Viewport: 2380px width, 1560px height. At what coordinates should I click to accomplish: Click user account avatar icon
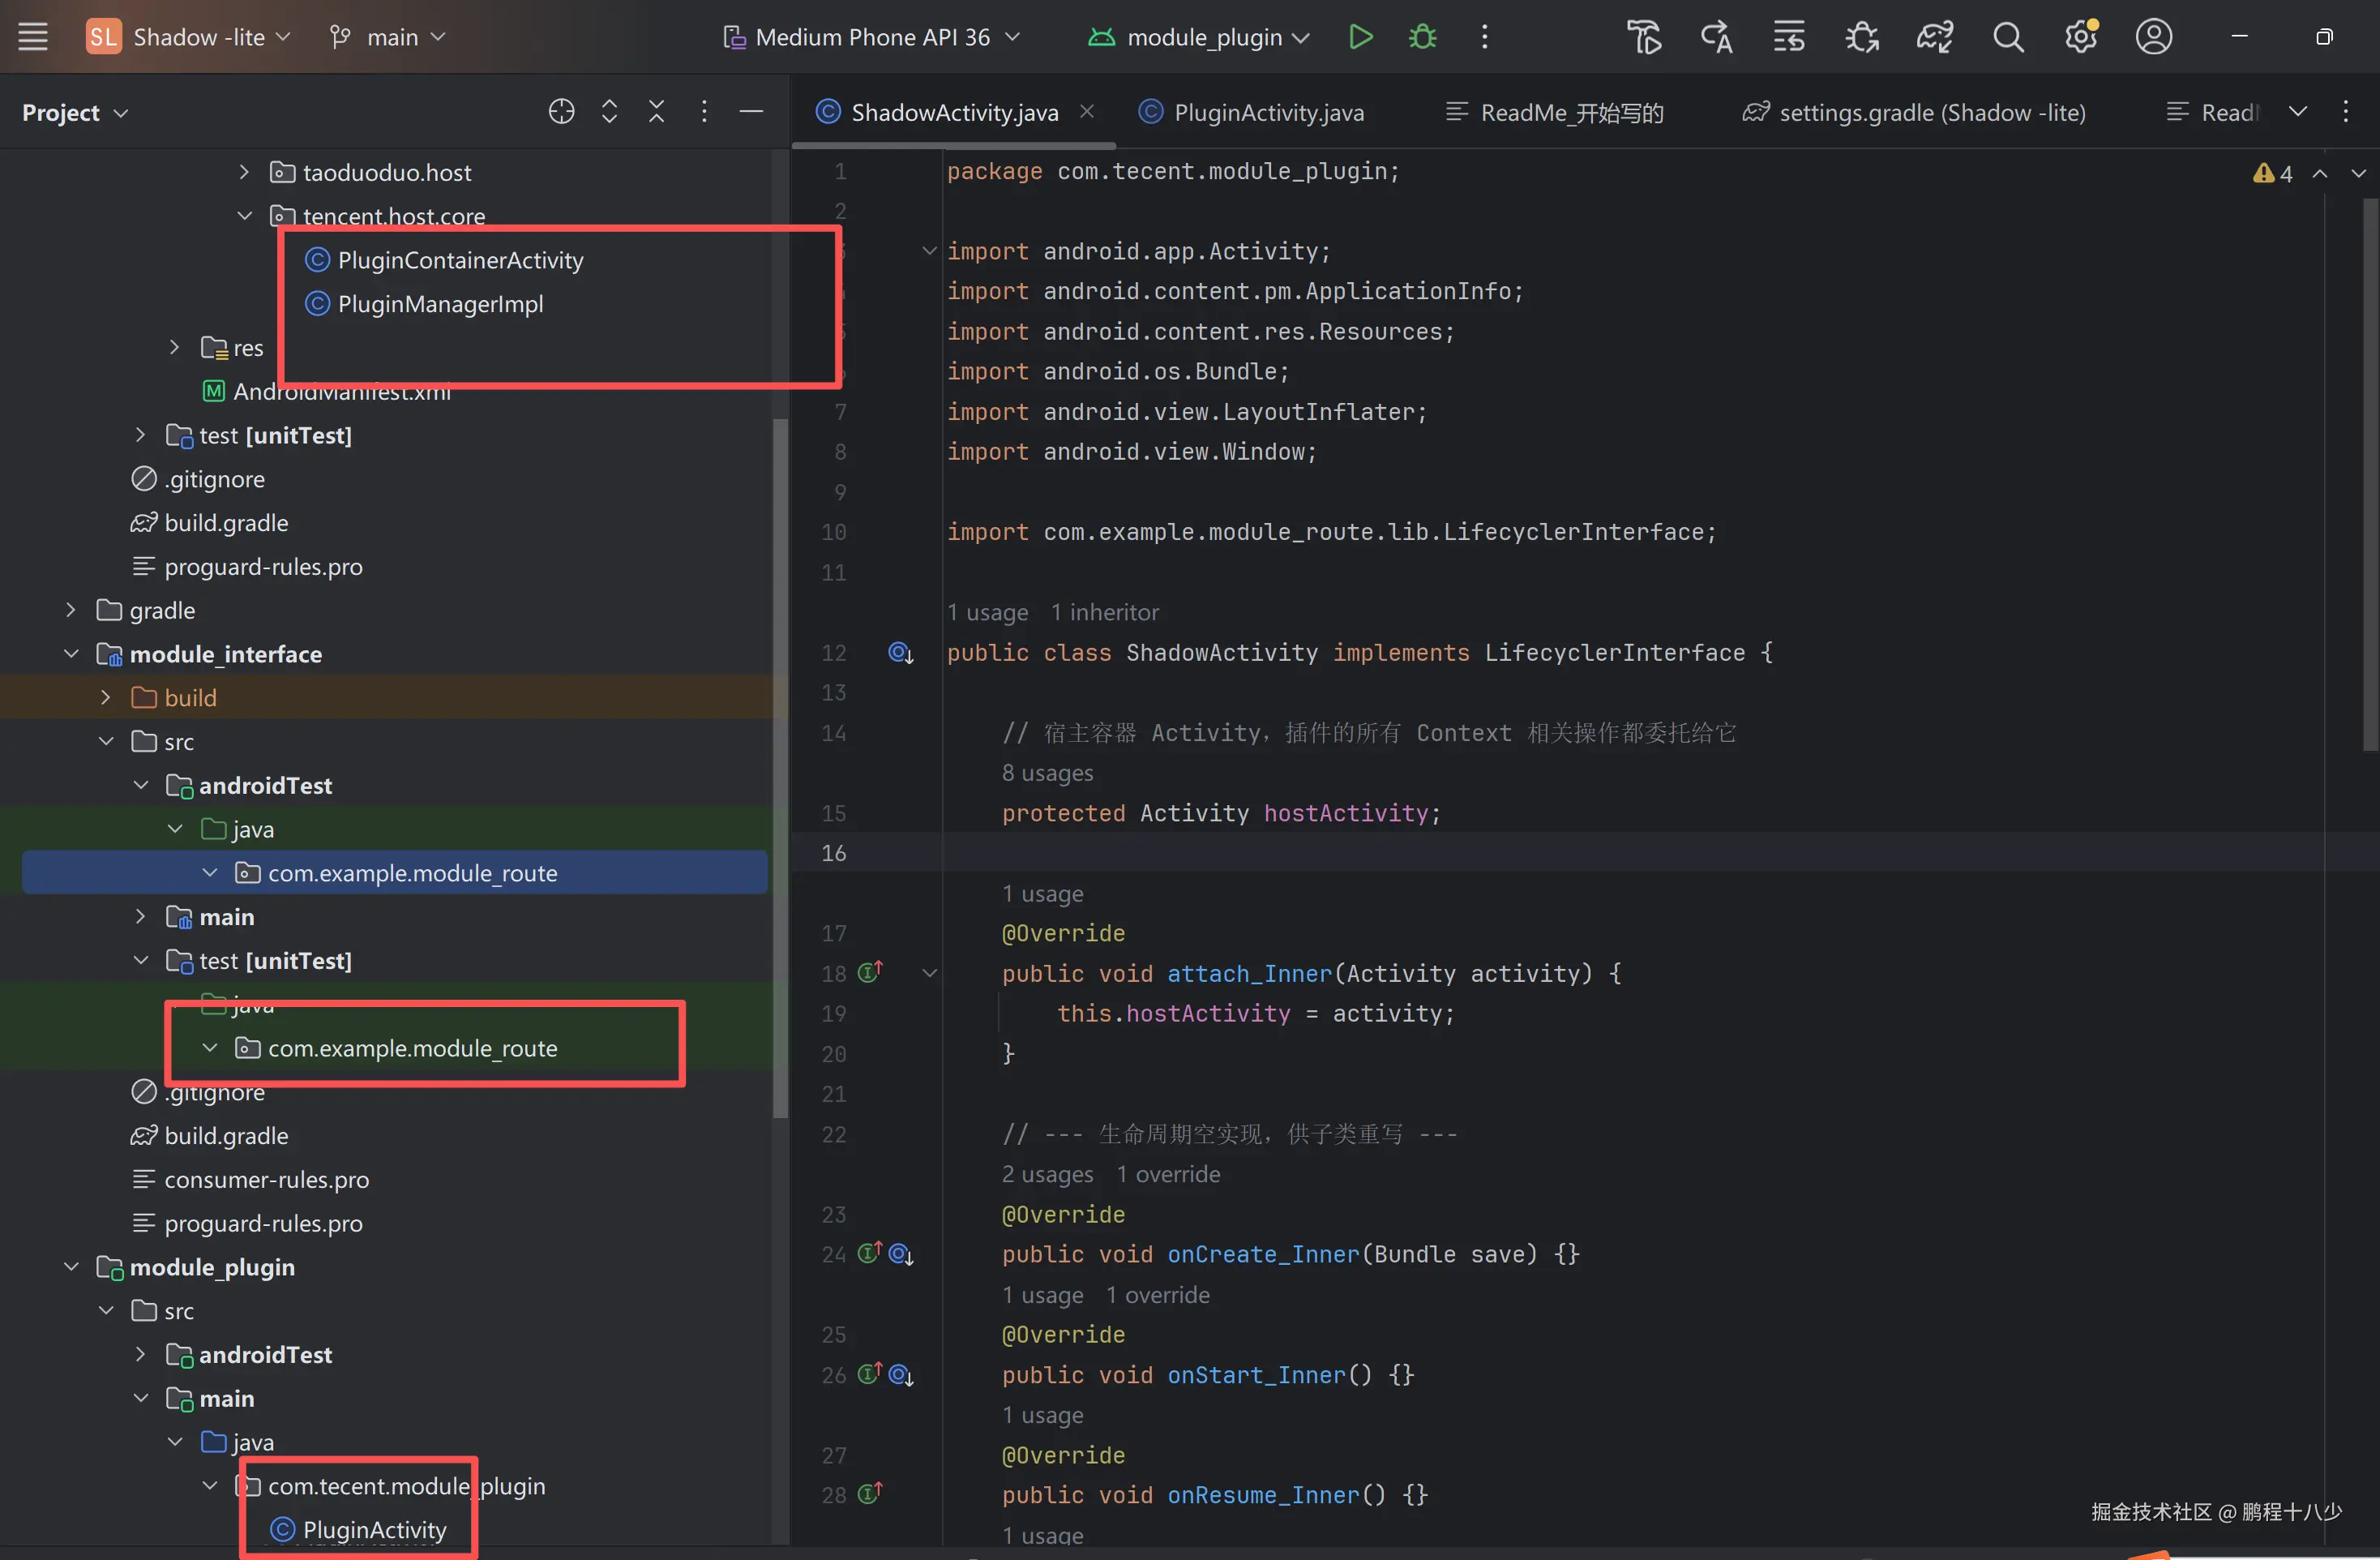click(x=2153, y=37)
